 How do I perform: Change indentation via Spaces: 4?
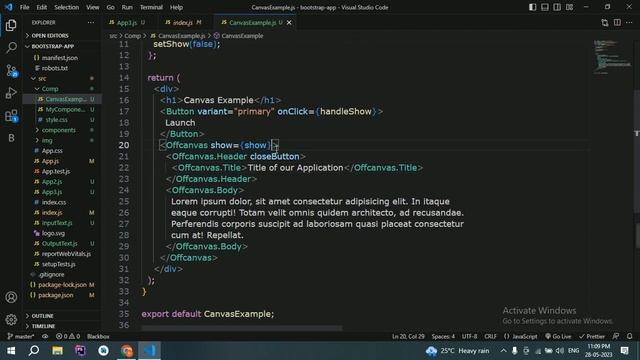(443, 336)
